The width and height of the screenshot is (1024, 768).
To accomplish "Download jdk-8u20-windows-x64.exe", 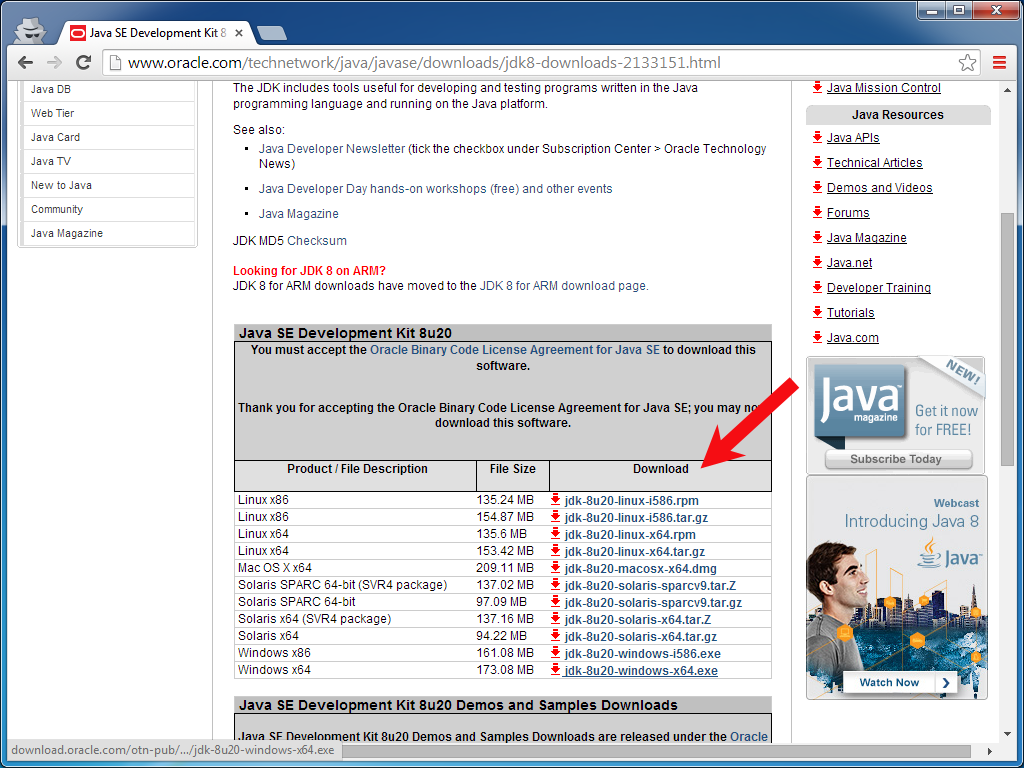I will click(641, 671).
